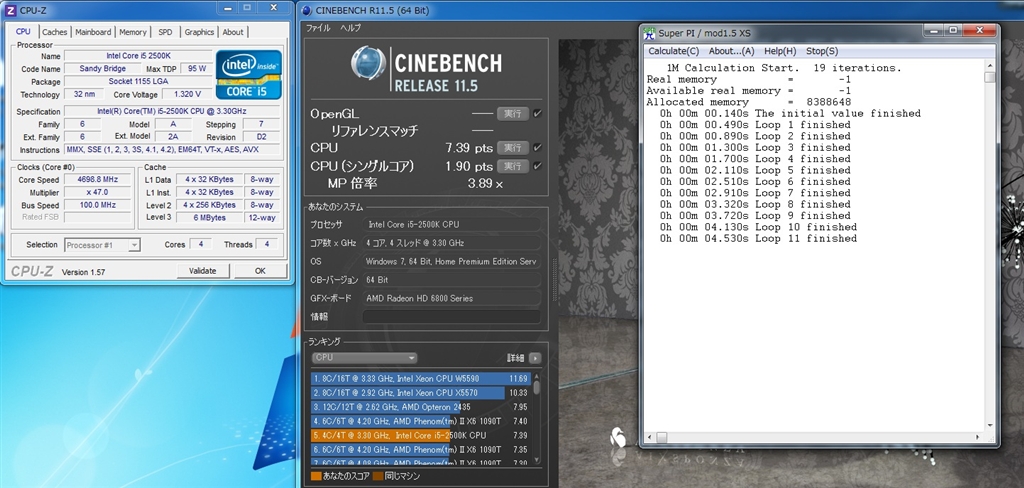
Task: Click the ranking list scrollbar down arrow
Action: click(x=537, y=459)
